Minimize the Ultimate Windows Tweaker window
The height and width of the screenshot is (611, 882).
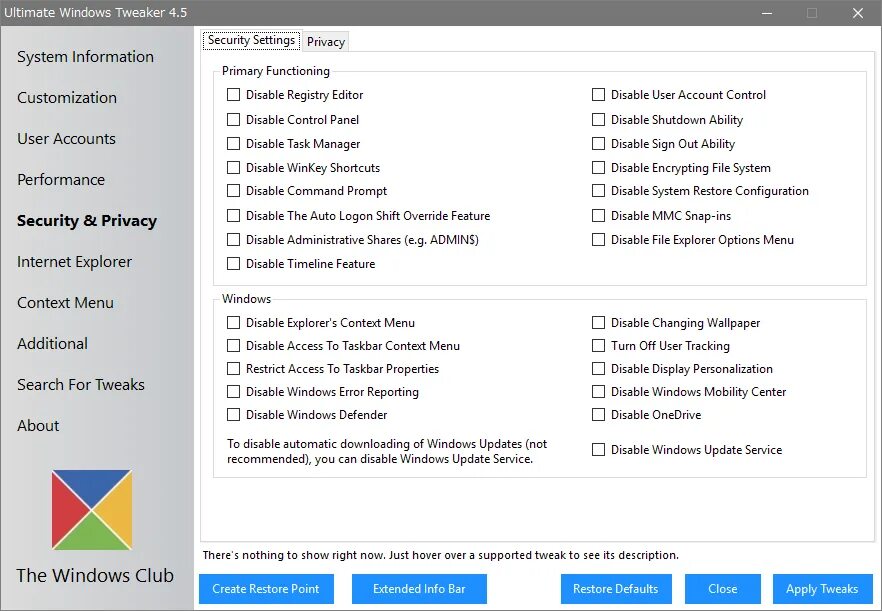(x=767, y=12)
